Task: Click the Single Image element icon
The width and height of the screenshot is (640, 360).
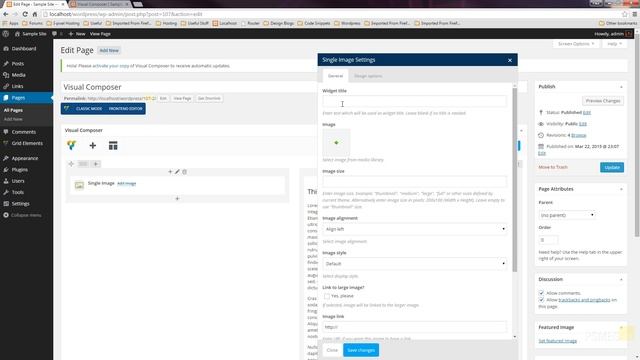Action: coord(79,185)
